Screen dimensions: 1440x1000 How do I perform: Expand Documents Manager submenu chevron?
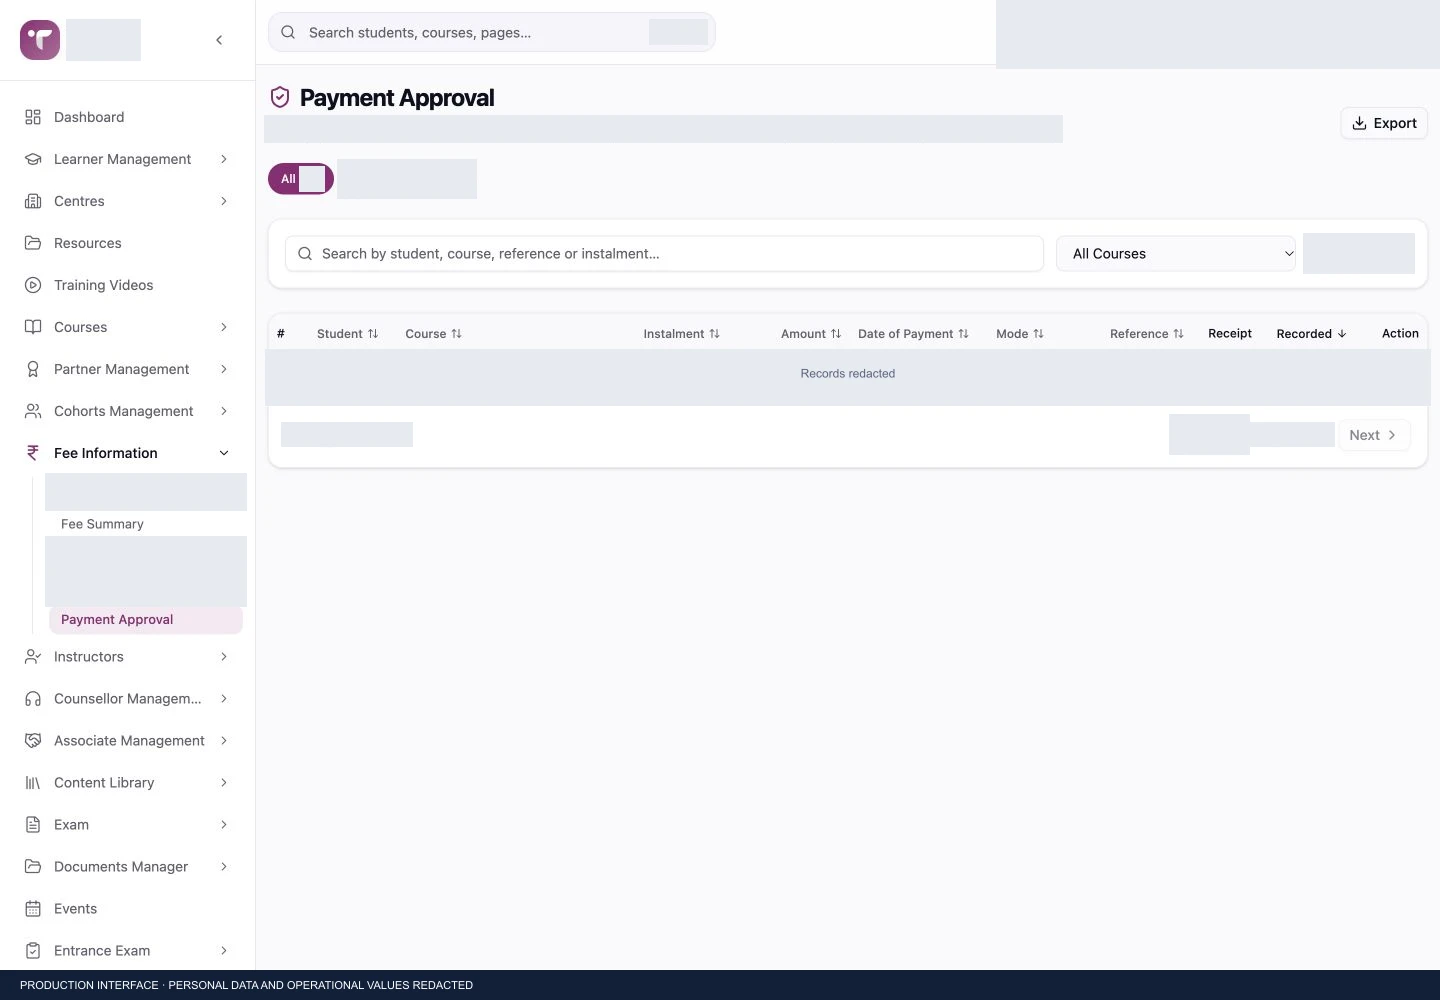click(x=224, y=867)
